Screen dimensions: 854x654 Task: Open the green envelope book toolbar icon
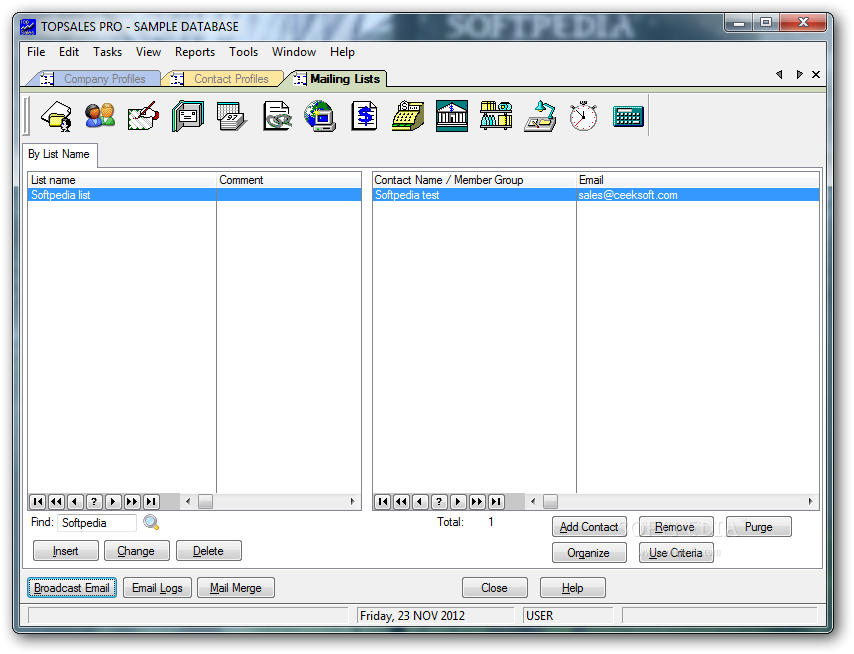tap(188, 116)
